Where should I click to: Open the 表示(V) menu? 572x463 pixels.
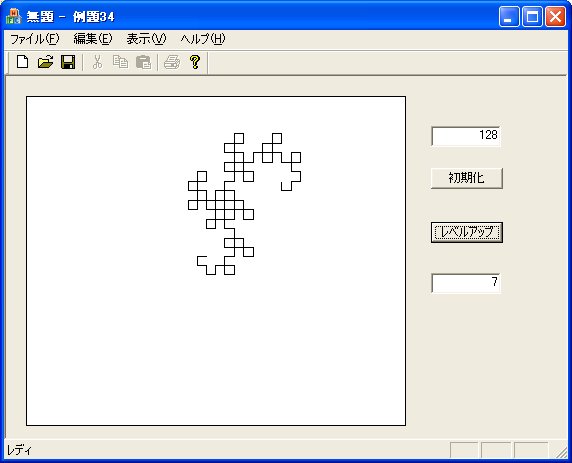coord(146,39)
